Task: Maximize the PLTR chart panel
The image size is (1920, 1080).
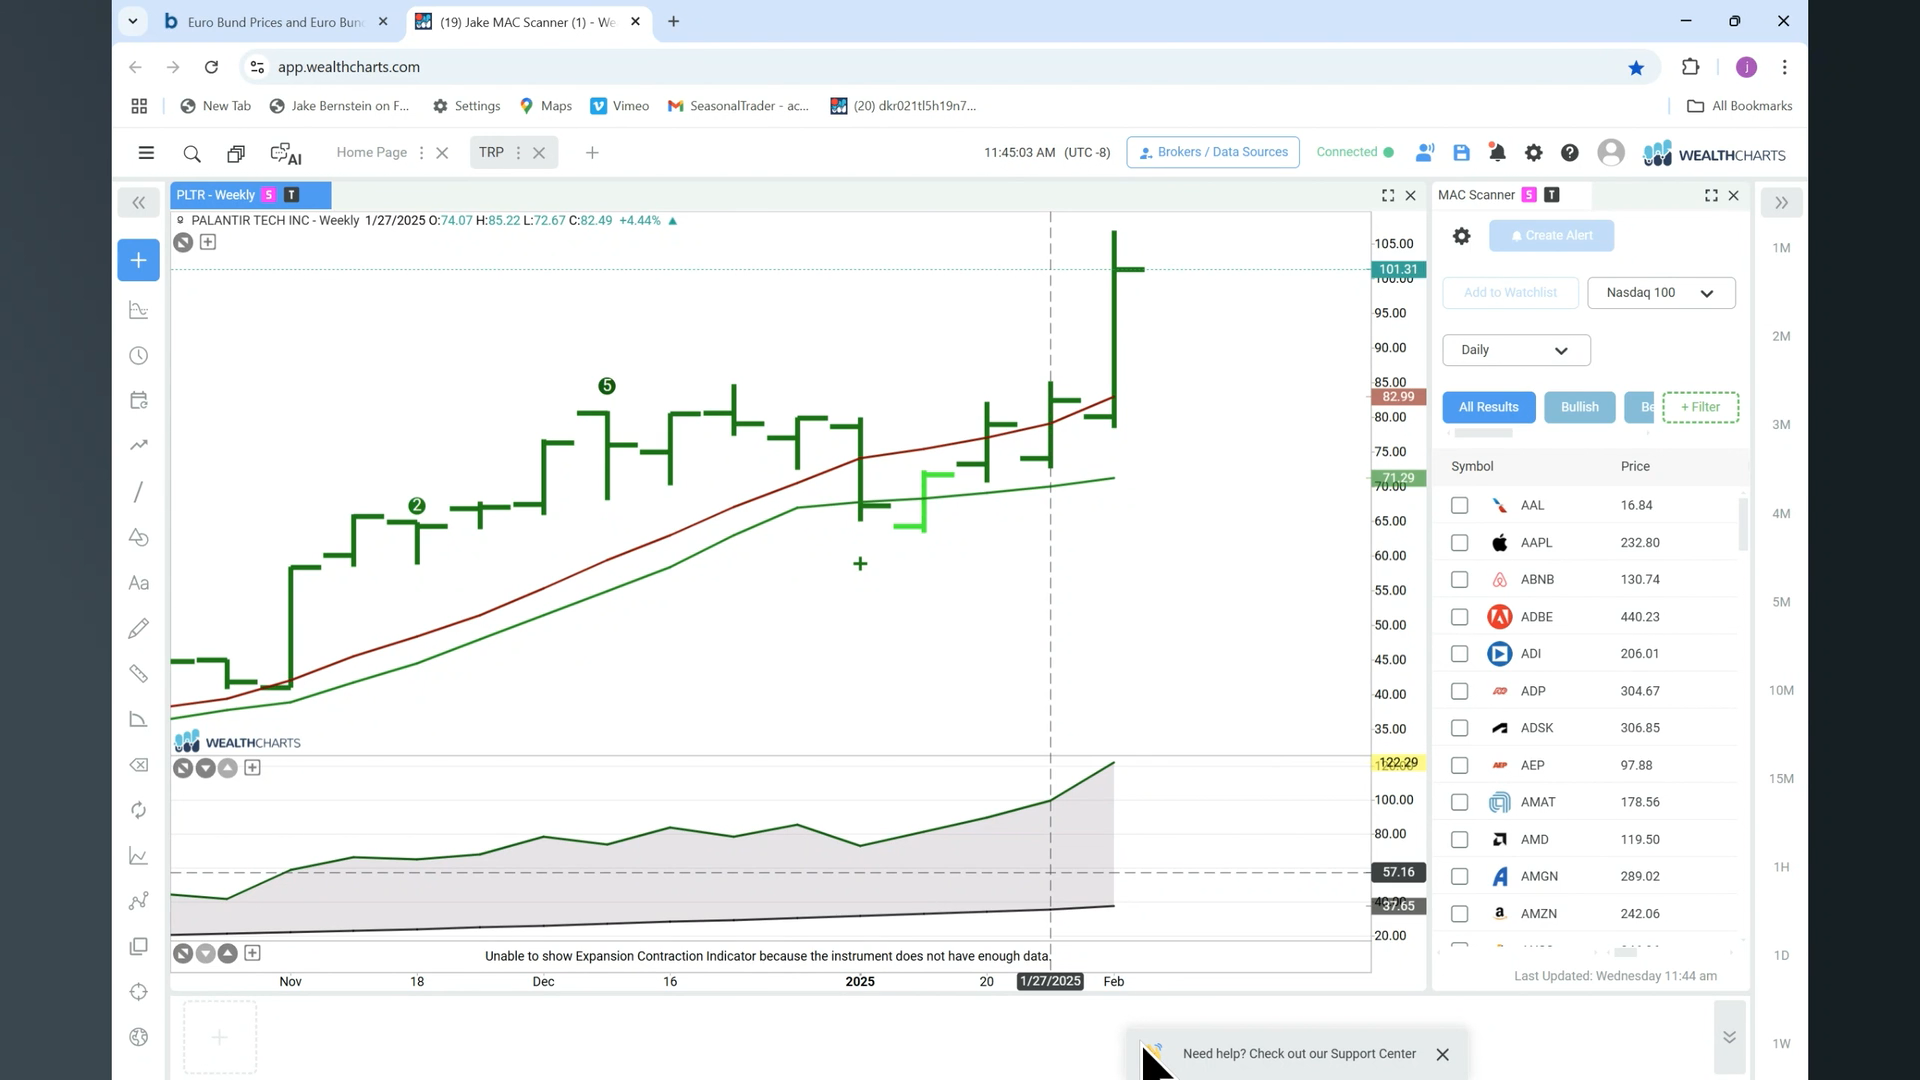Action: 1388,196
